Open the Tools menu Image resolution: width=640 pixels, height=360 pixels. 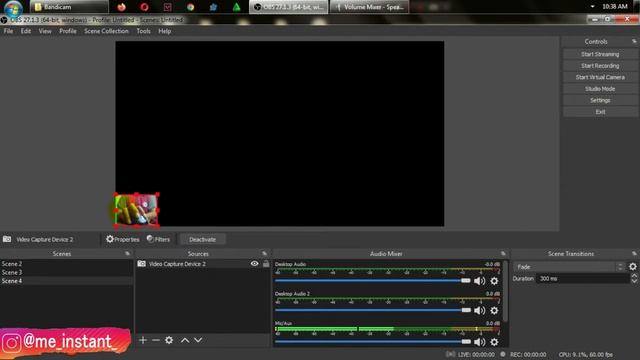(x=143, y=31)
